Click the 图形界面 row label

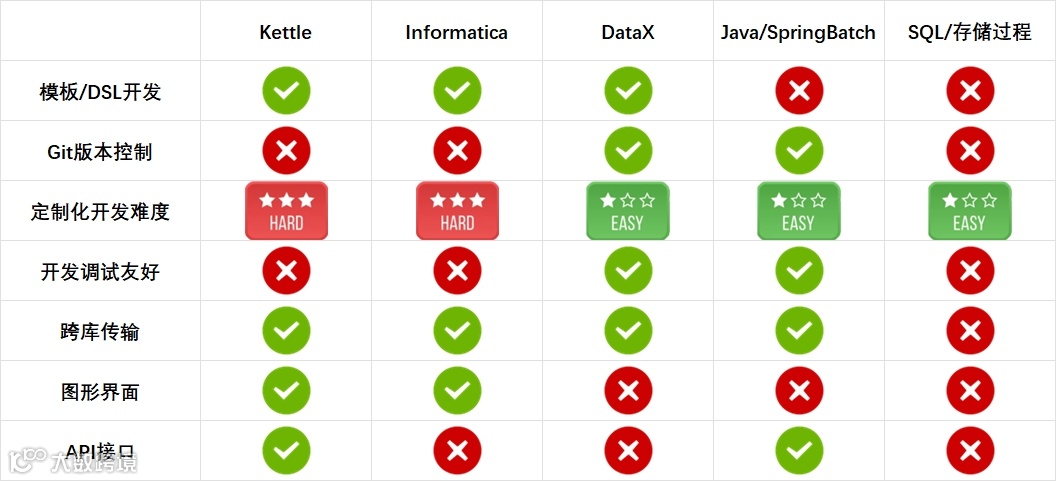pyautogui.click(x=100, y=391)
